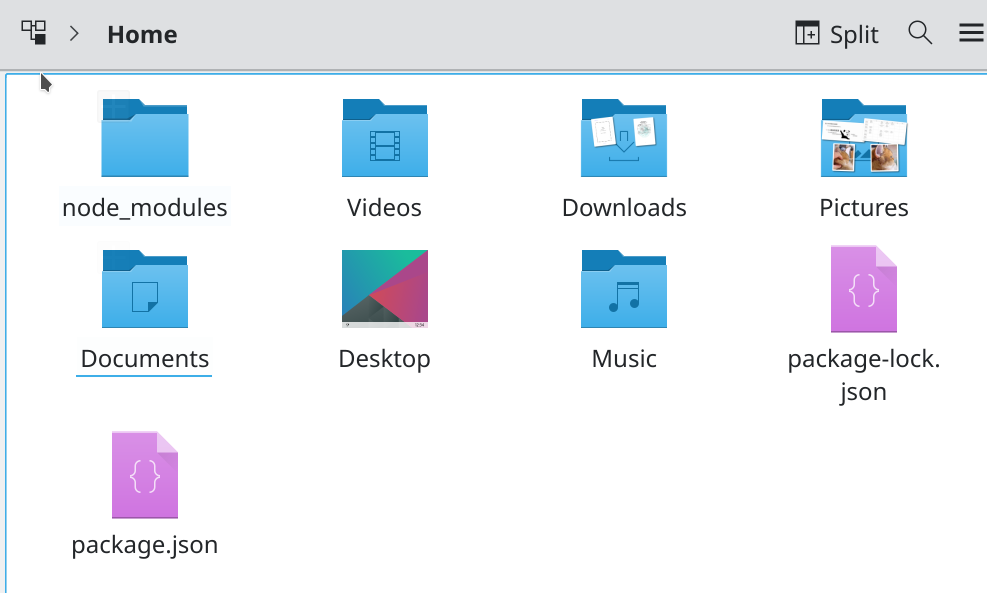987x593 pixels.
Task: Open the hamburger menu
Action: point(970,32)
